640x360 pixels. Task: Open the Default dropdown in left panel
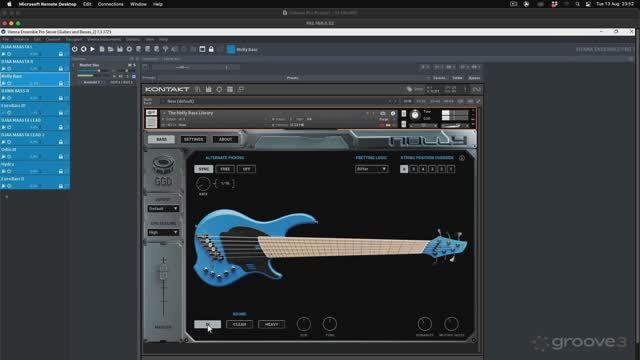[163, 209]
